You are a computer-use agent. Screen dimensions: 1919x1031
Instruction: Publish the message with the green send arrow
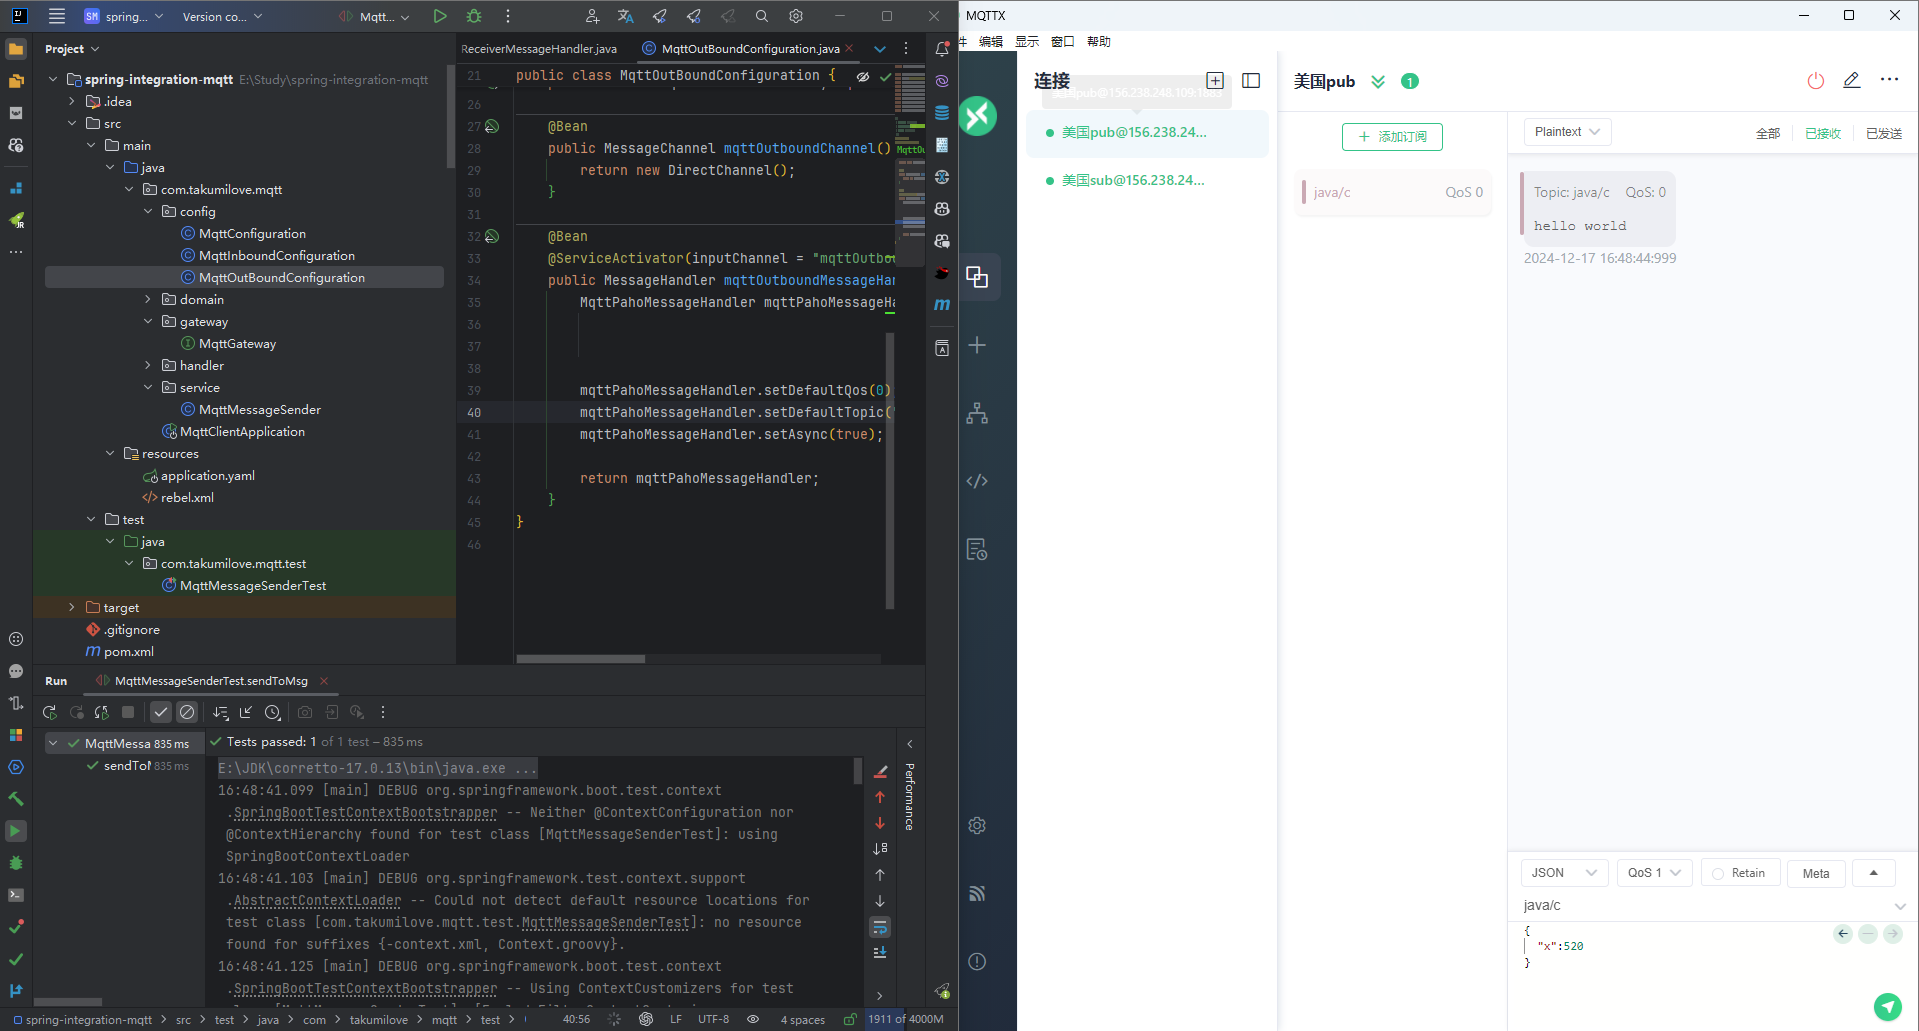[1887, 1007]
